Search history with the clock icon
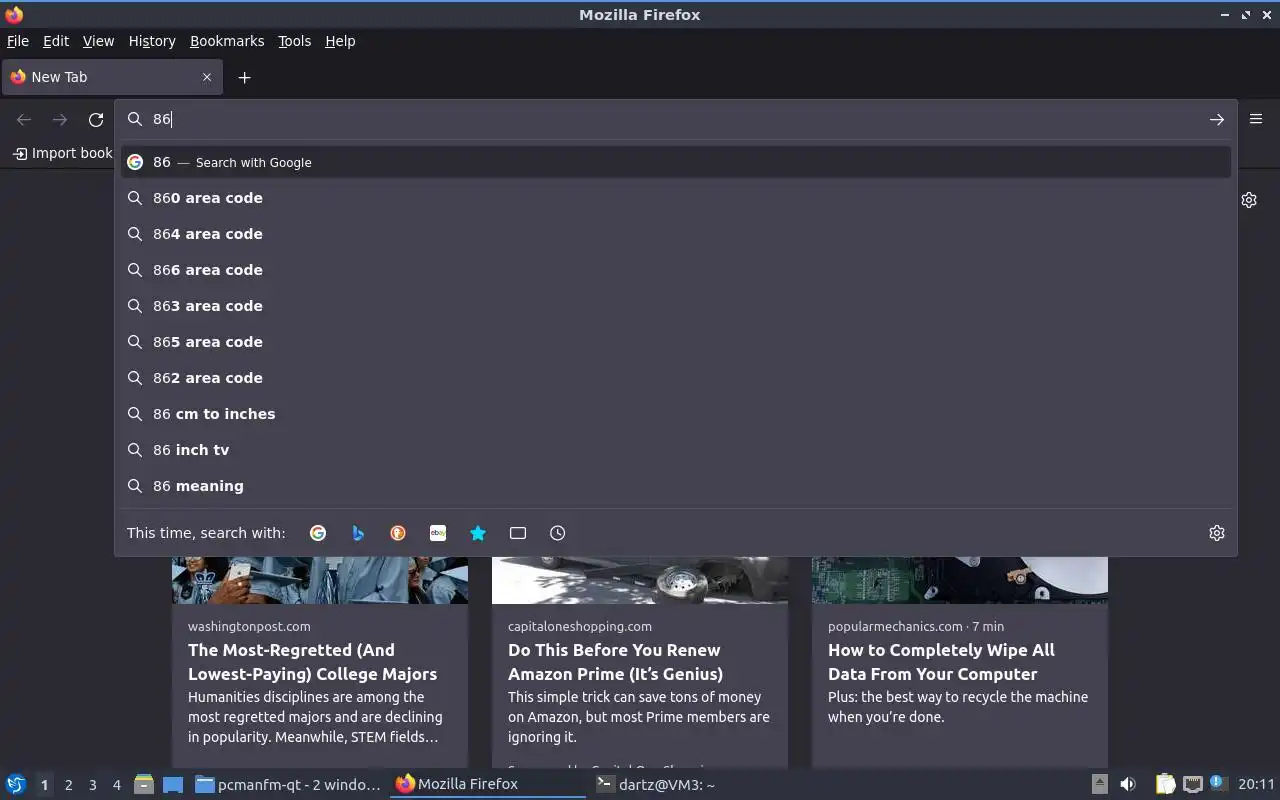 [x=558, y=533]
